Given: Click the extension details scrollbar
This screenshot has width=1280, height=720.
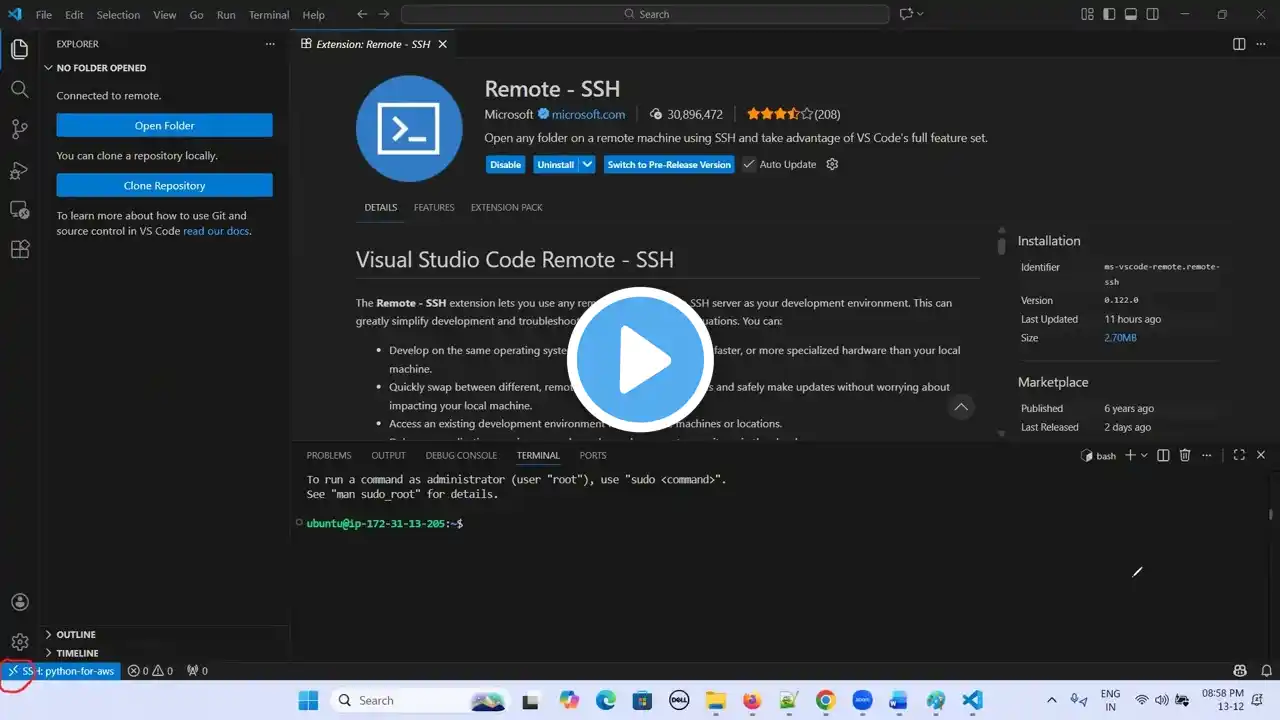Looking at the screenshot, I should coord(1001,243).
